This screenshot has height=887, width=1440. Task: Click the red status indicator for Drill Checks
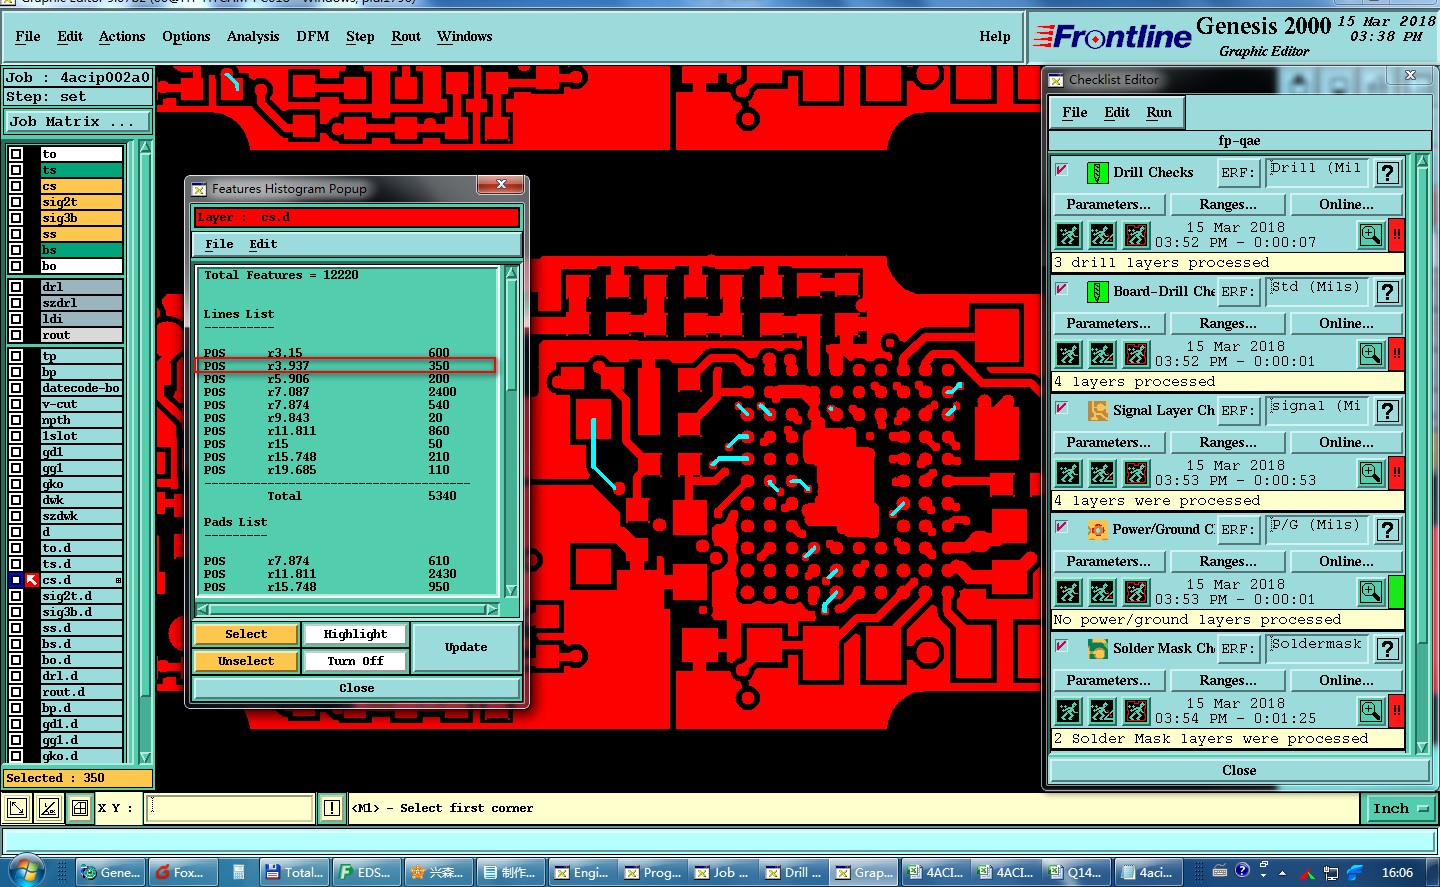1397,235
